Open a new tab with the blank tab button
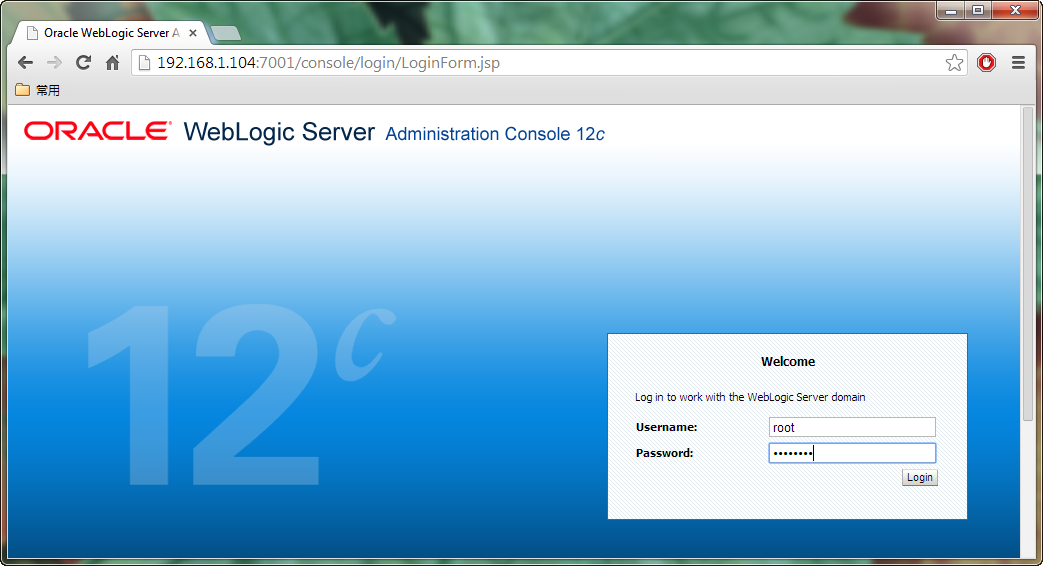The height and width of the screenshot is (566, 1043). pos(226,34)
